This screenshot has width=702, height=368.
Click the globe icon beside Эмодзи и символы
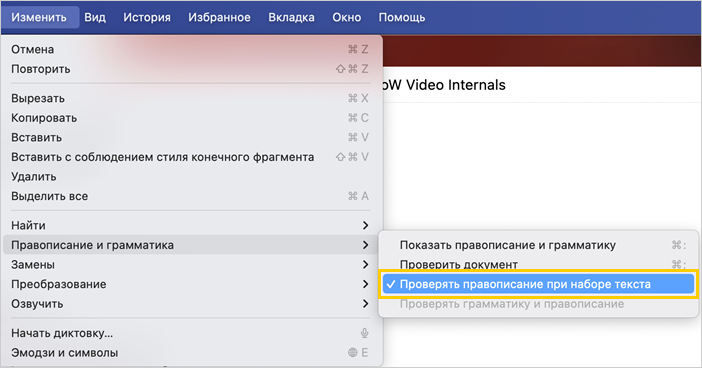pos(353,353)
